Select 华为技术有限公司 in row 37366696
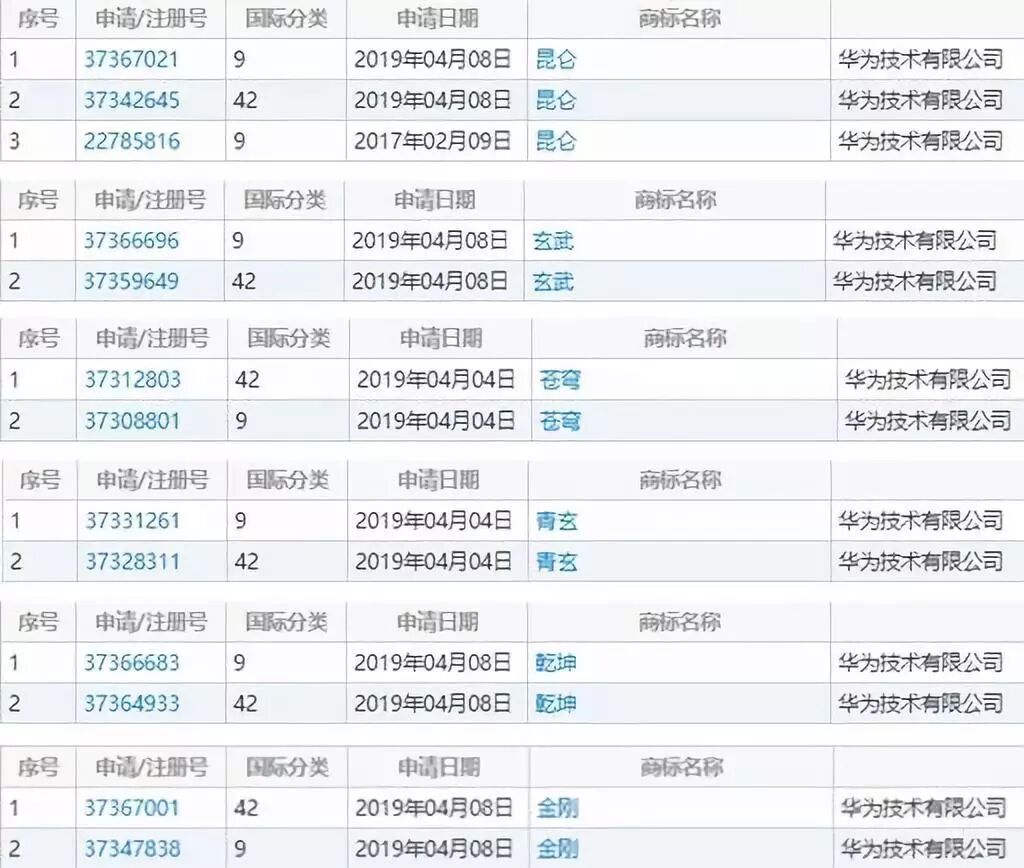The height and width of the screenshot is (868, 1024). [x=914, y=240]
